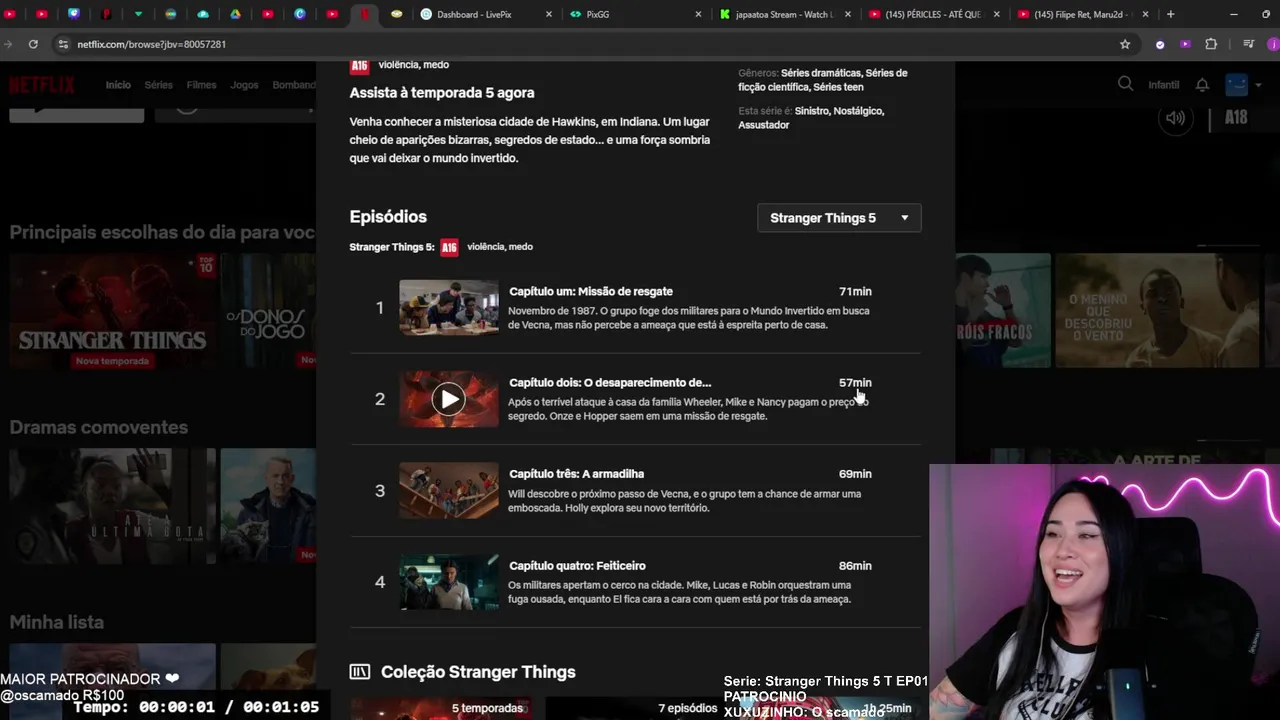This screenshot has width=1280, height=720.
Task: Close the japaatoa Stream tab
Action: [x=847, y=14]
